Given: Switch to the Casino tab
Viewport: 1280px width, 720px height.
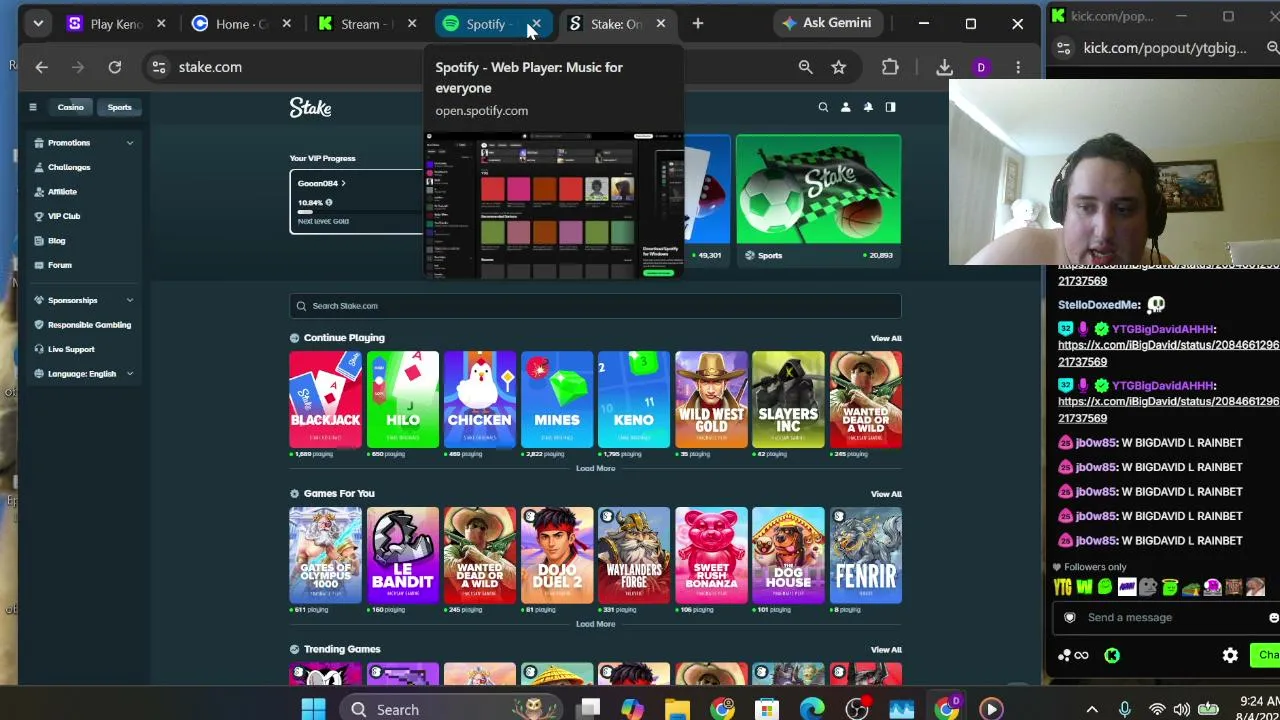Looking at the screenshot, I should 70,107.
